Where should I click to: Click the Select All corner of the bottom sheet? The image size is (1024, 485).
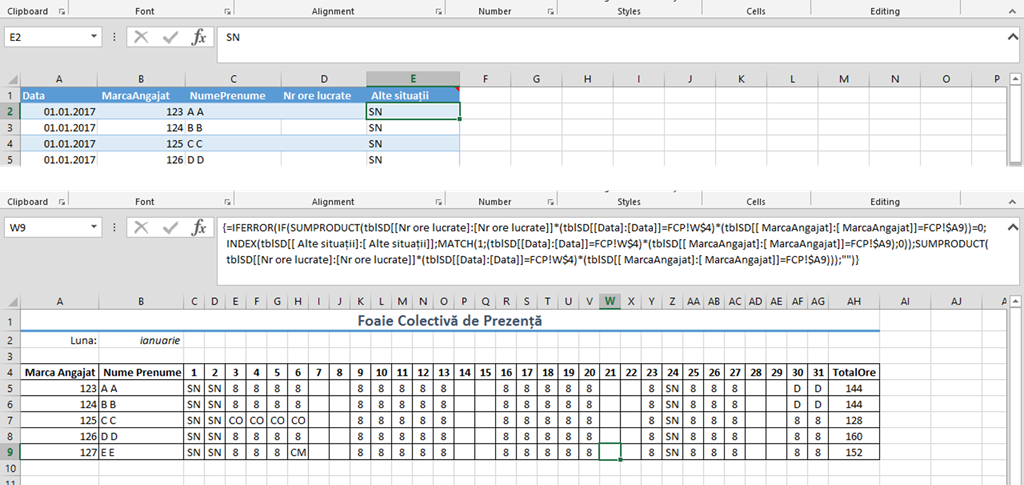point(10,300)
